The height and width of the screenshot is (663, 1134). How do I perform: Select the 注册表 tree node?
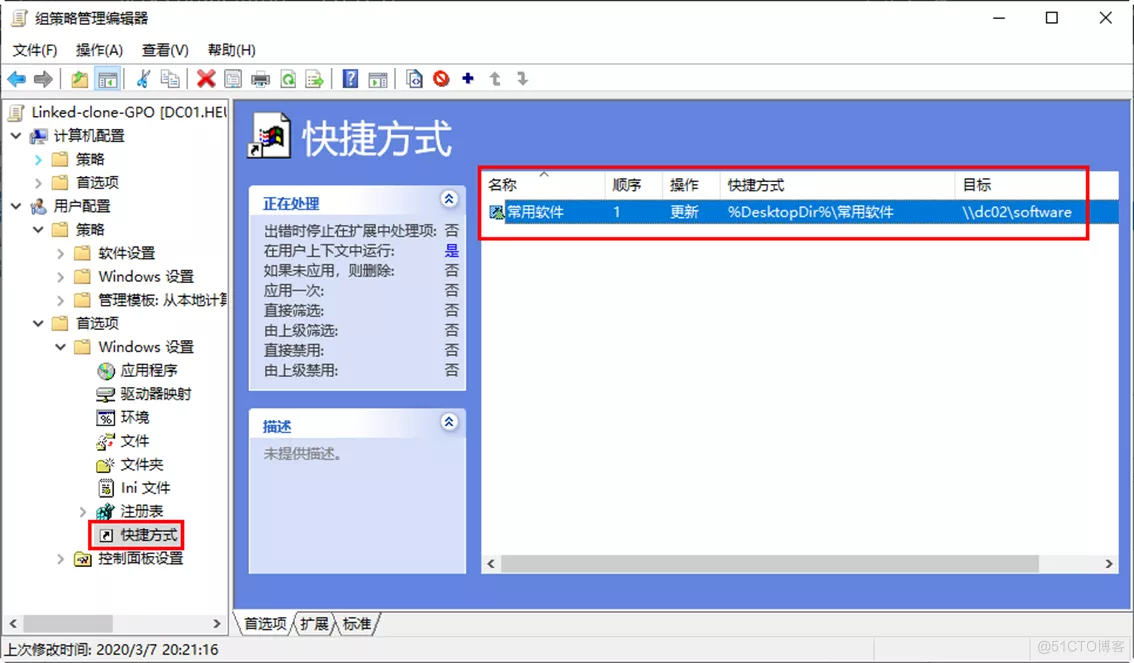(142, 511)
